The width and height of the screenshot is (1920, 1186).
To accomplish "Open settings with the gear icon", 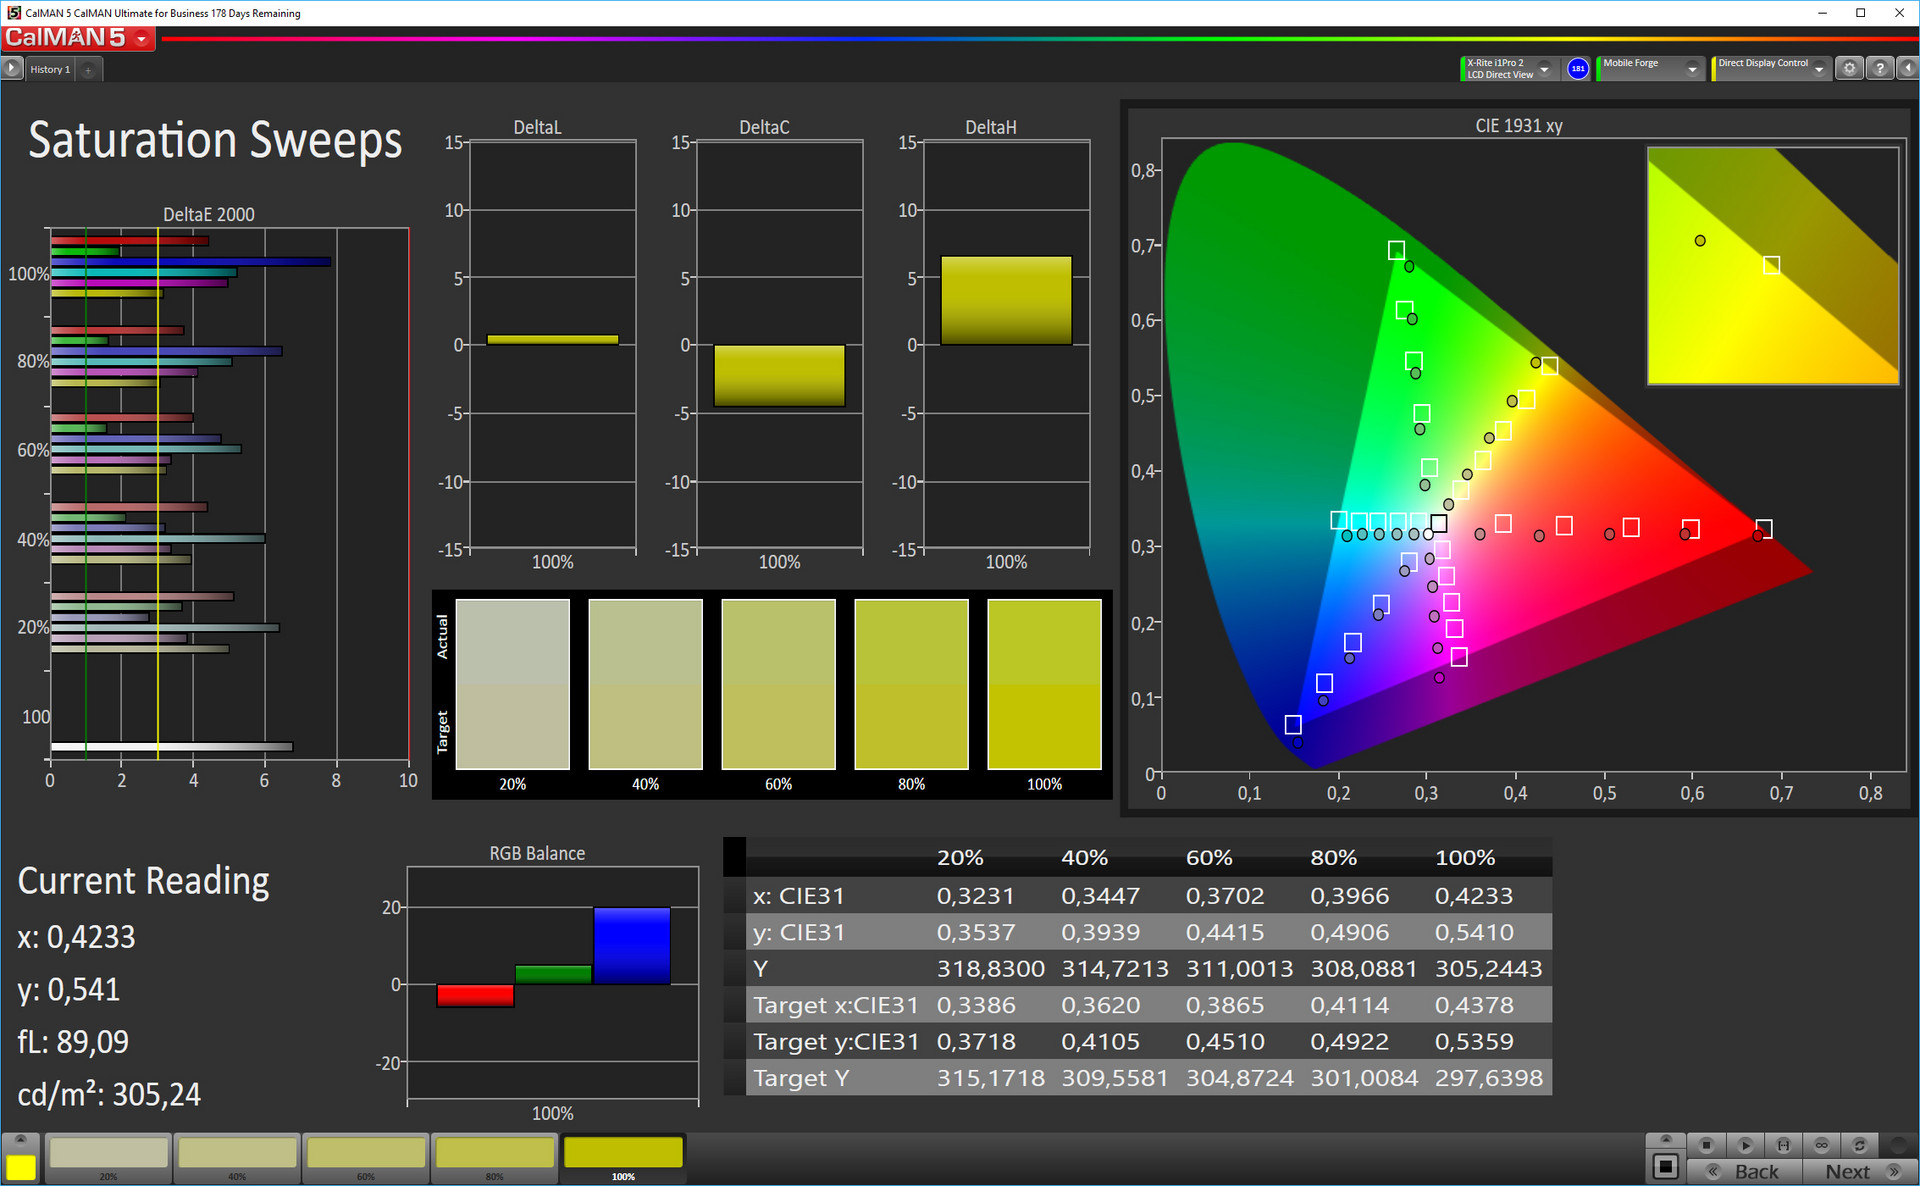I will tap(1849, 69).
